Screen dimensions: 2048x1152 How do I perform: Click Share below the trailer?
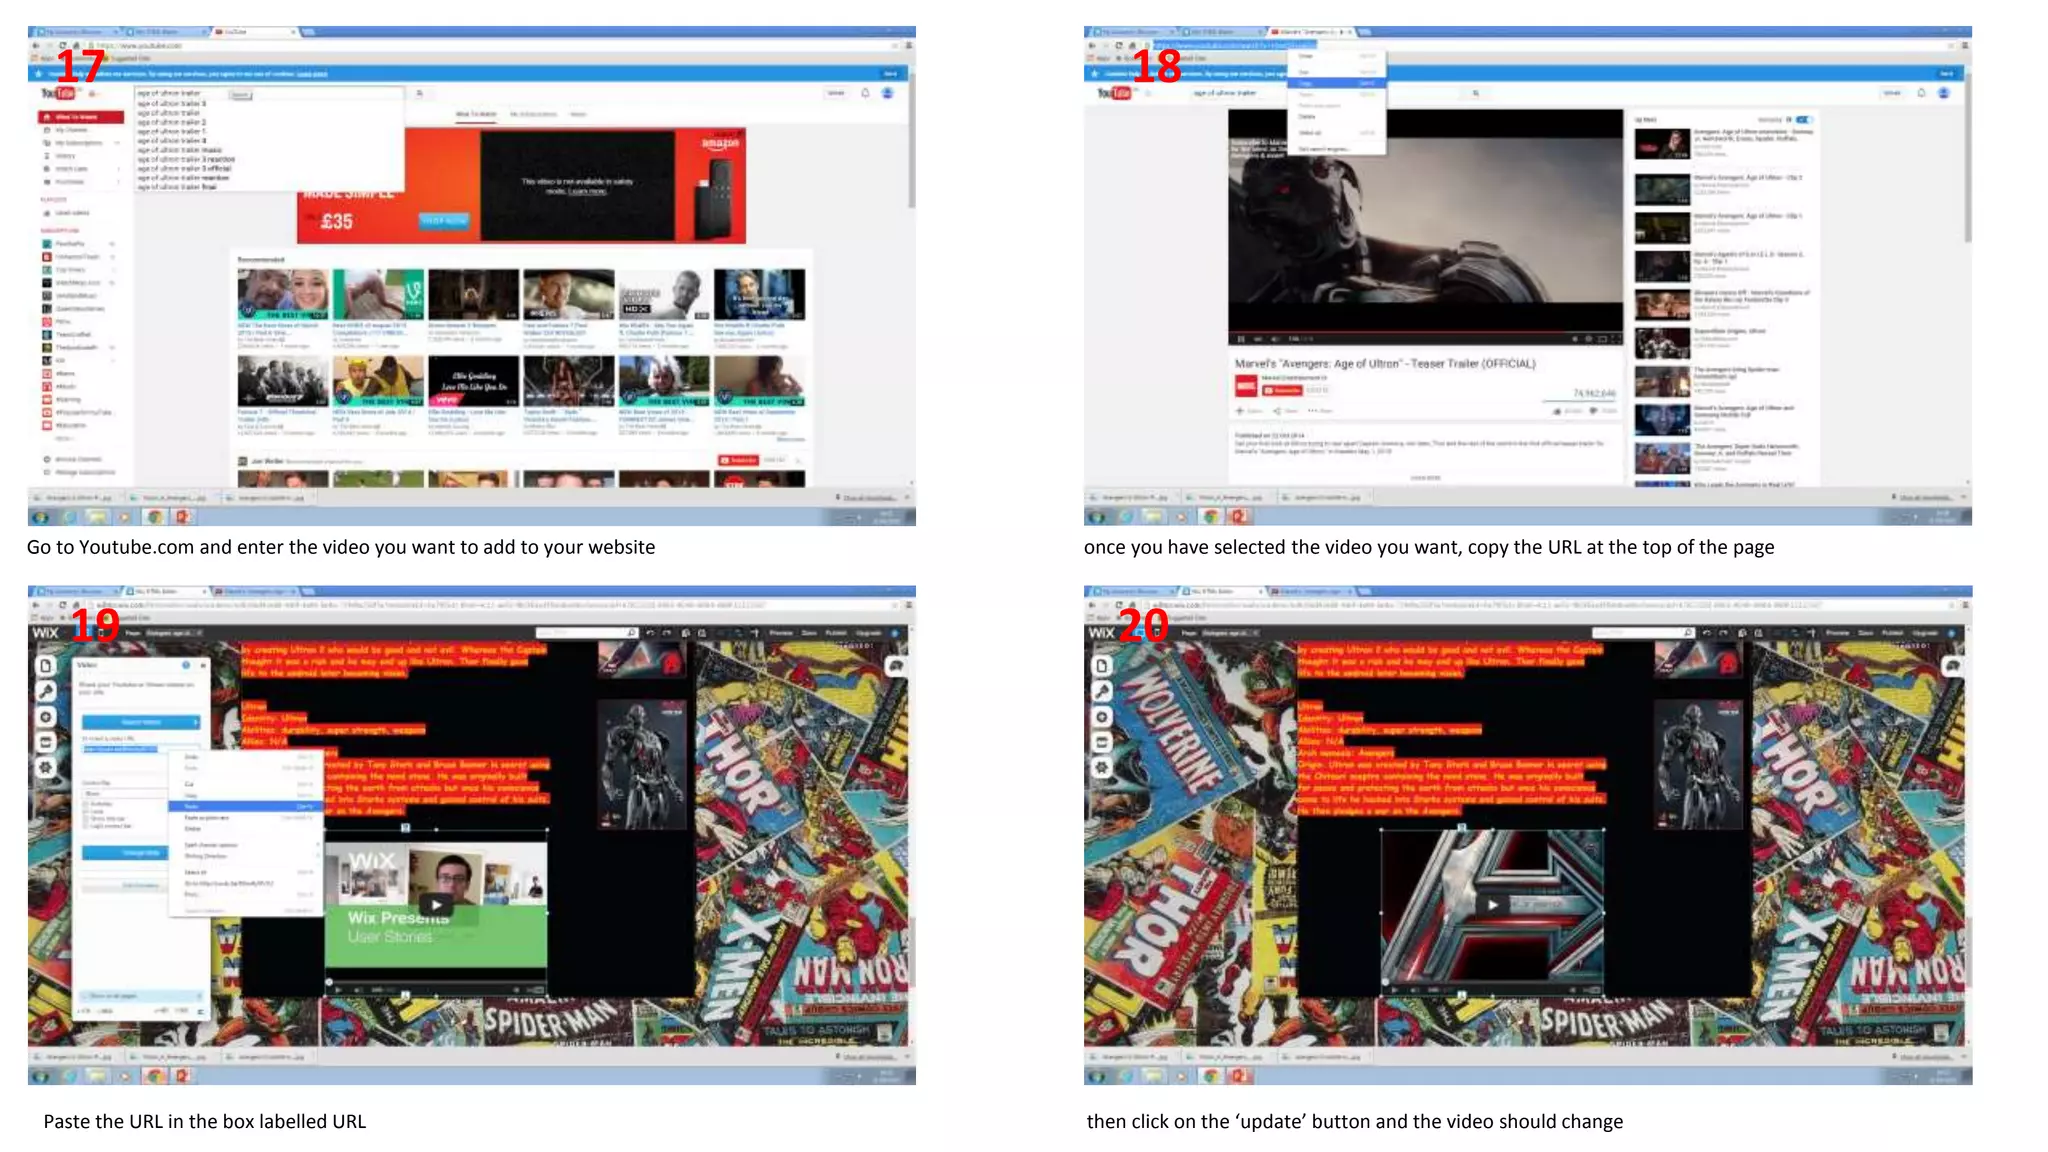(x=1286, y=411)
